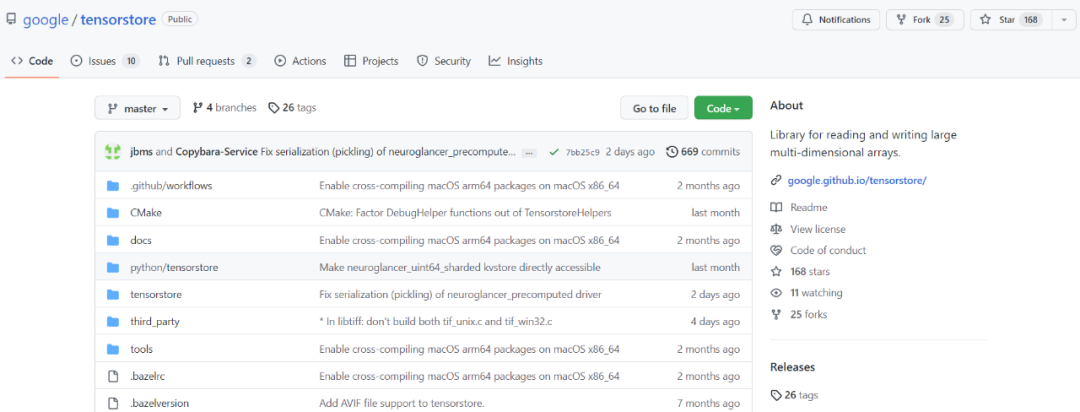The width and height of the screenshot is (1080, 412).
Task: Click the file icon for .bazelversion
Action: click(114, 404)
